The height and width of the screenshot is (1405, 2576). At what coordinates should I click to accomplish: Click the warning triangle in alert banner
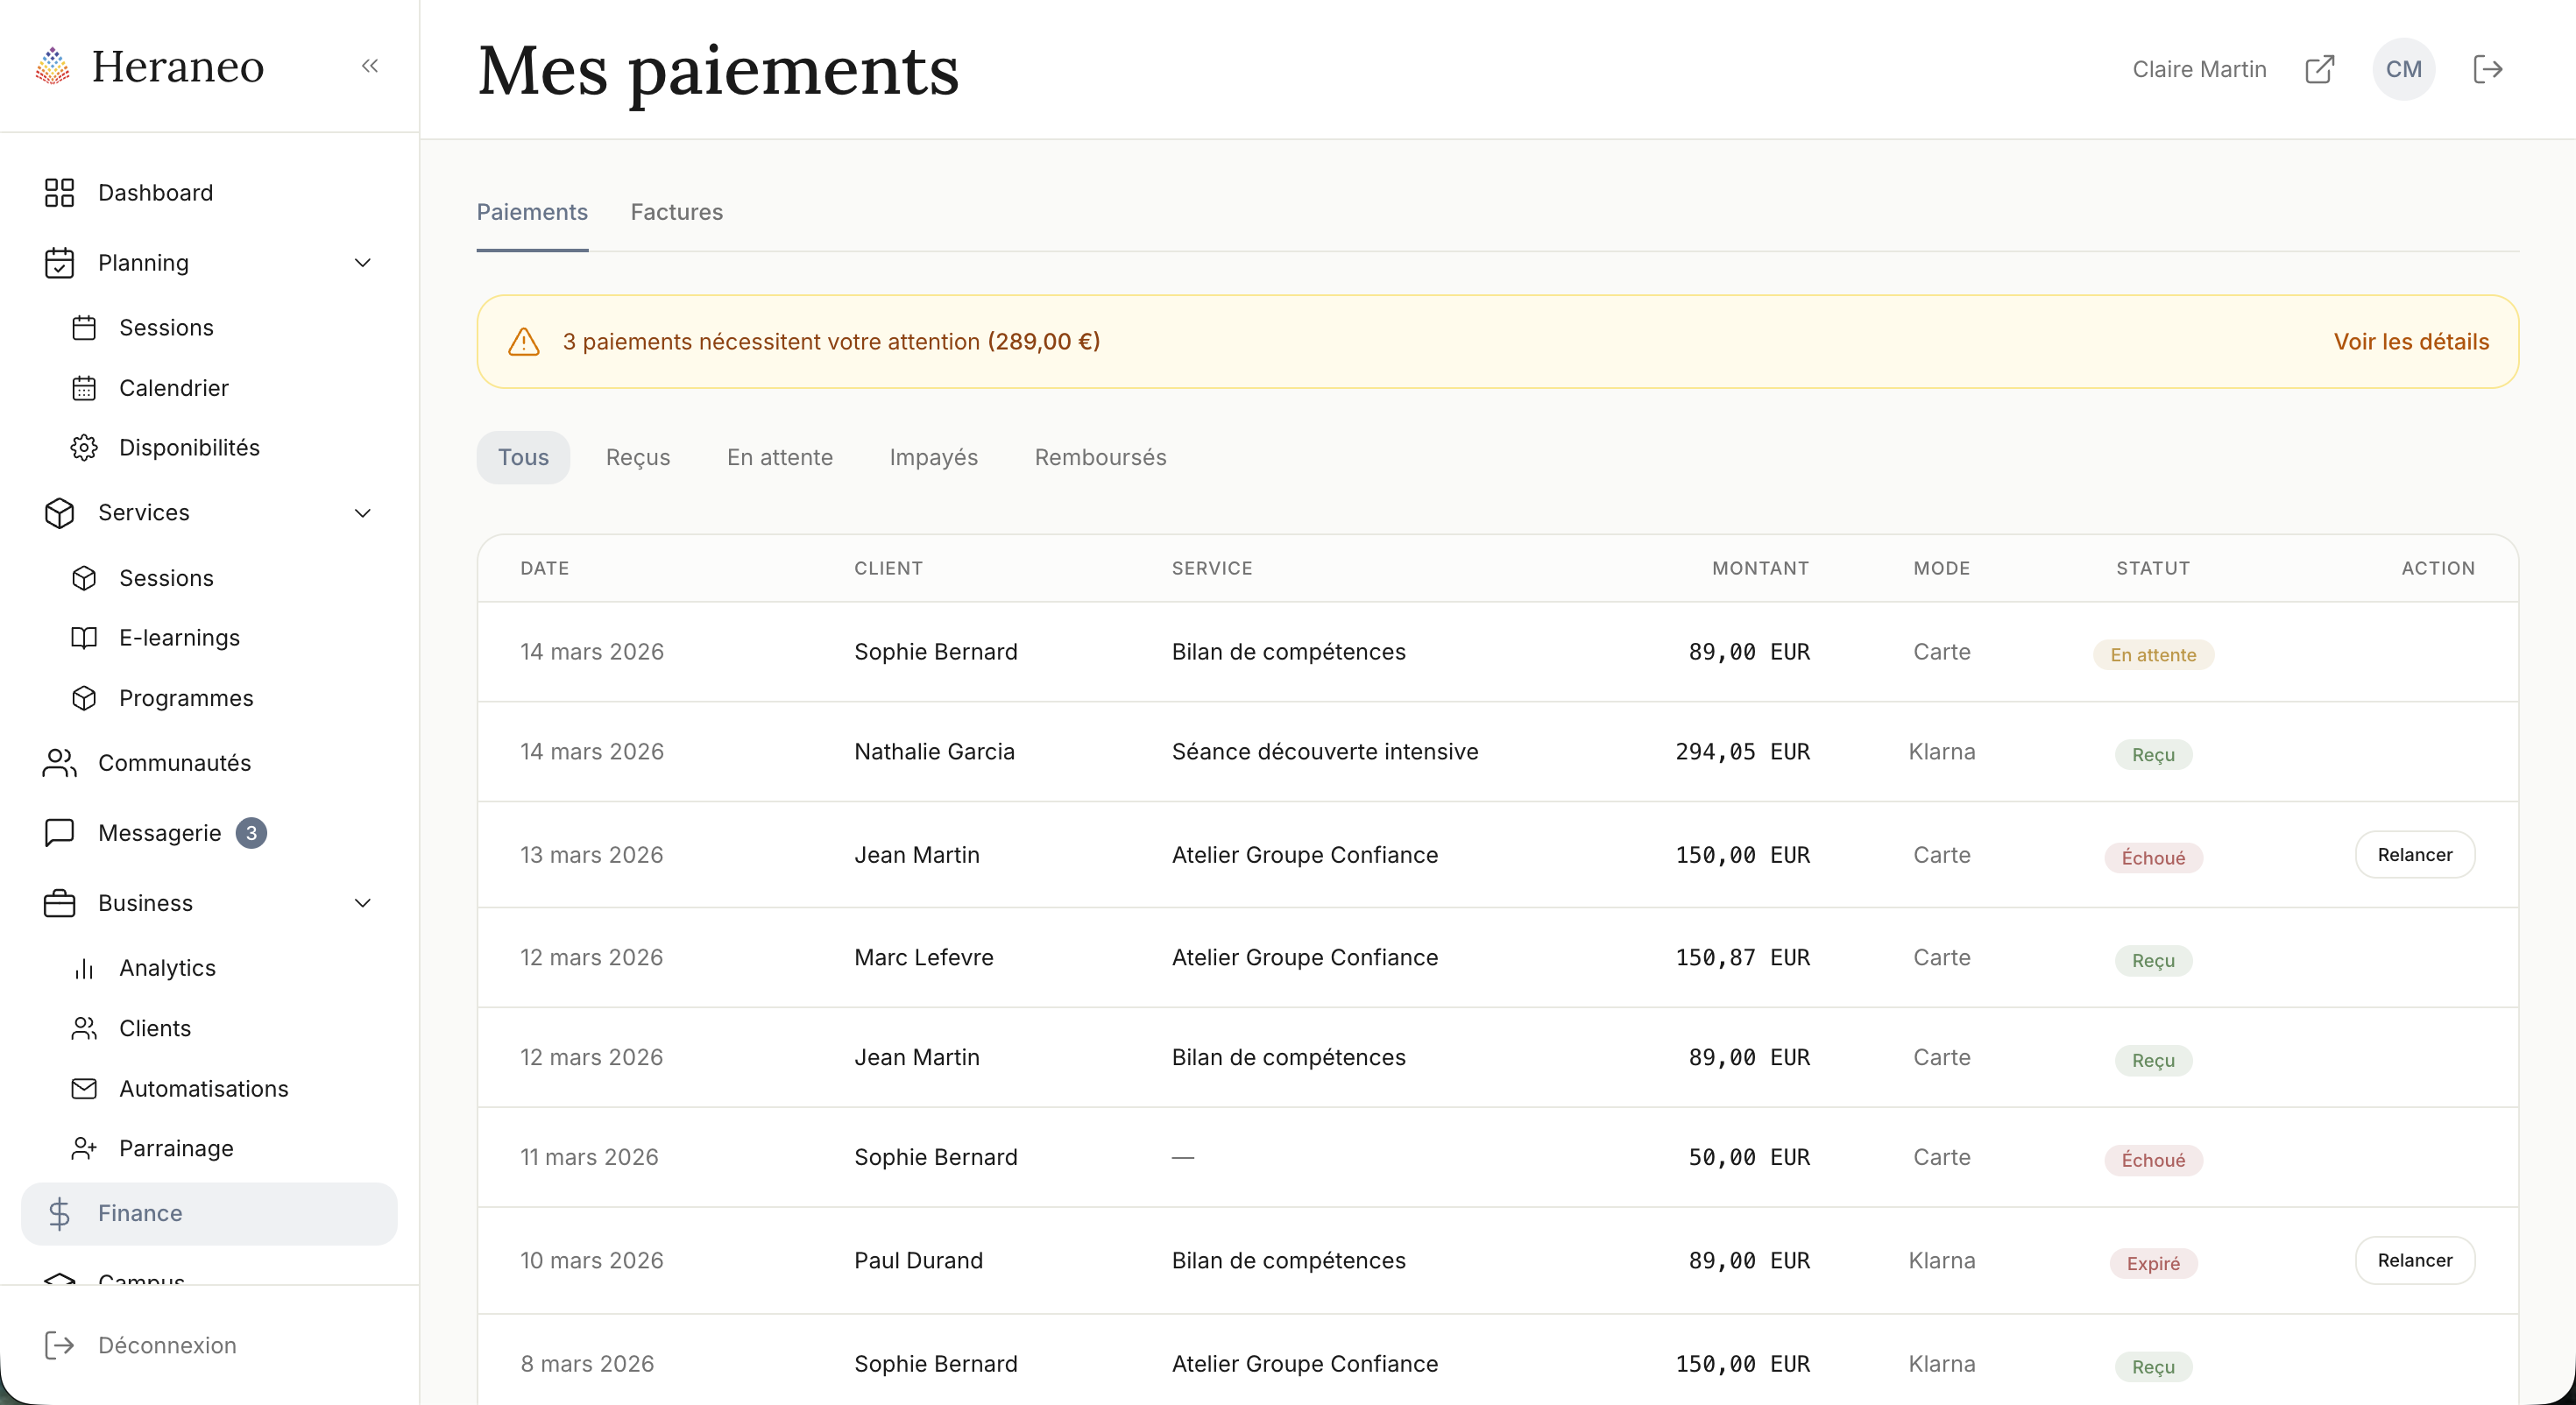point(523,342)
